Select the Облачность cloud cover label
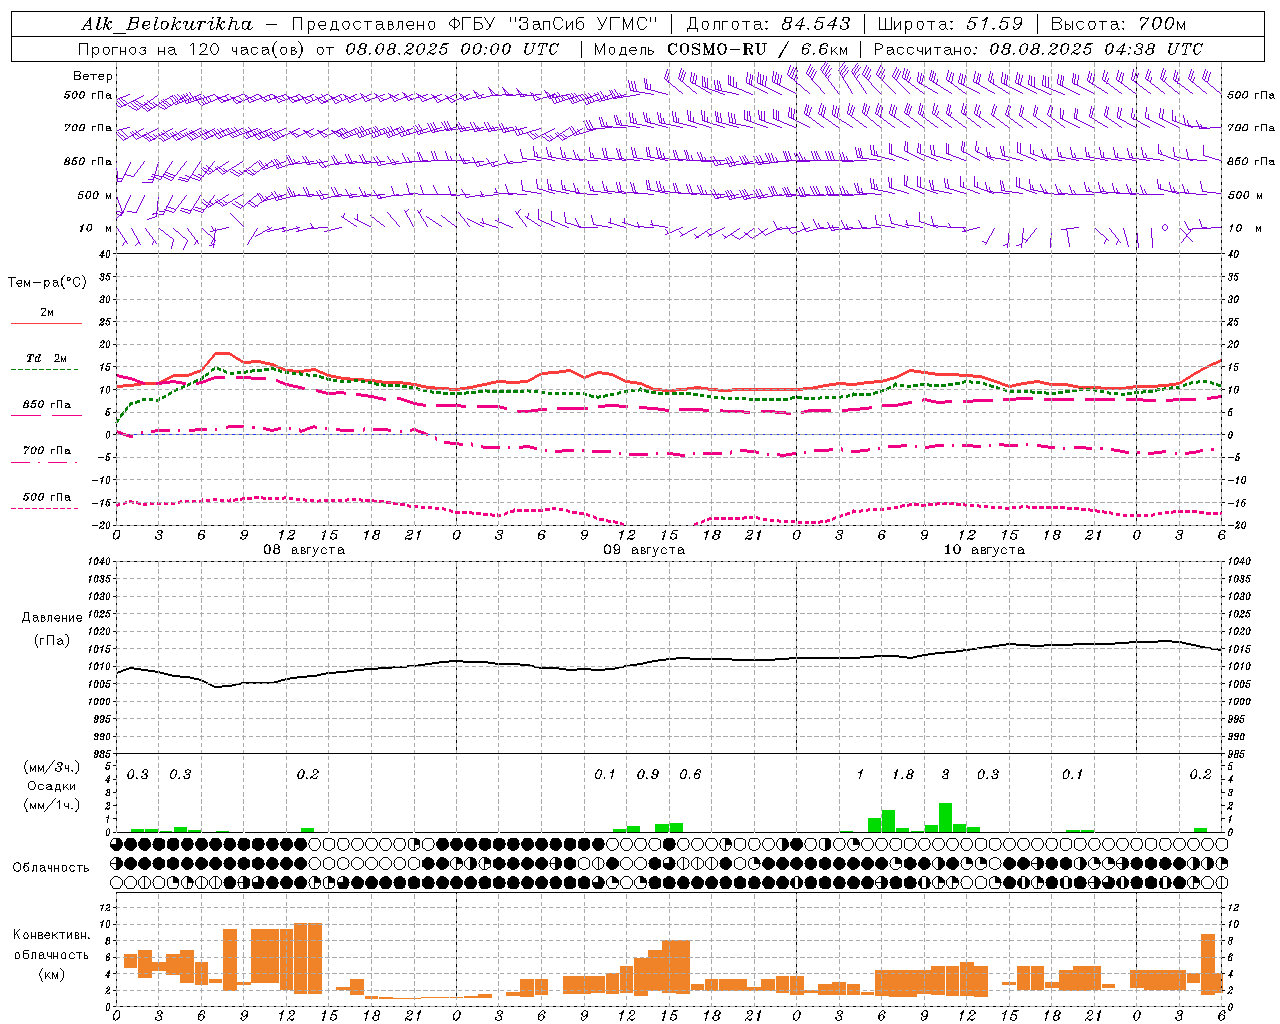Screen dimensions: 1280x1024 tap(51, 867)
